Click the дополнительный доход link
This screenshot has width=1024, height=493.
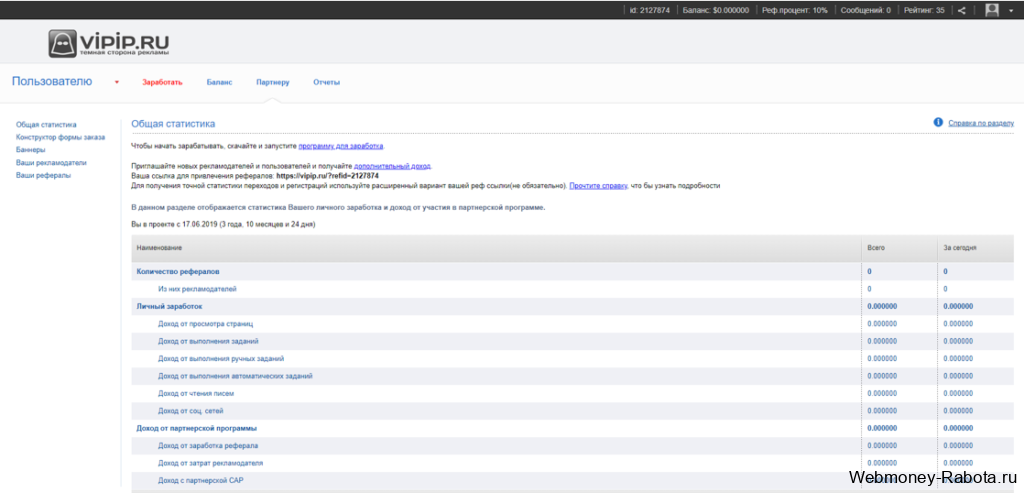(x=392, y=166)
